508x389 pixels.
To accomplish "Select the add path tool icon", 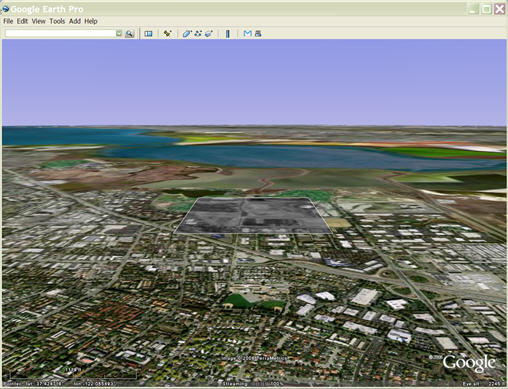I will [x=198, y=34].
